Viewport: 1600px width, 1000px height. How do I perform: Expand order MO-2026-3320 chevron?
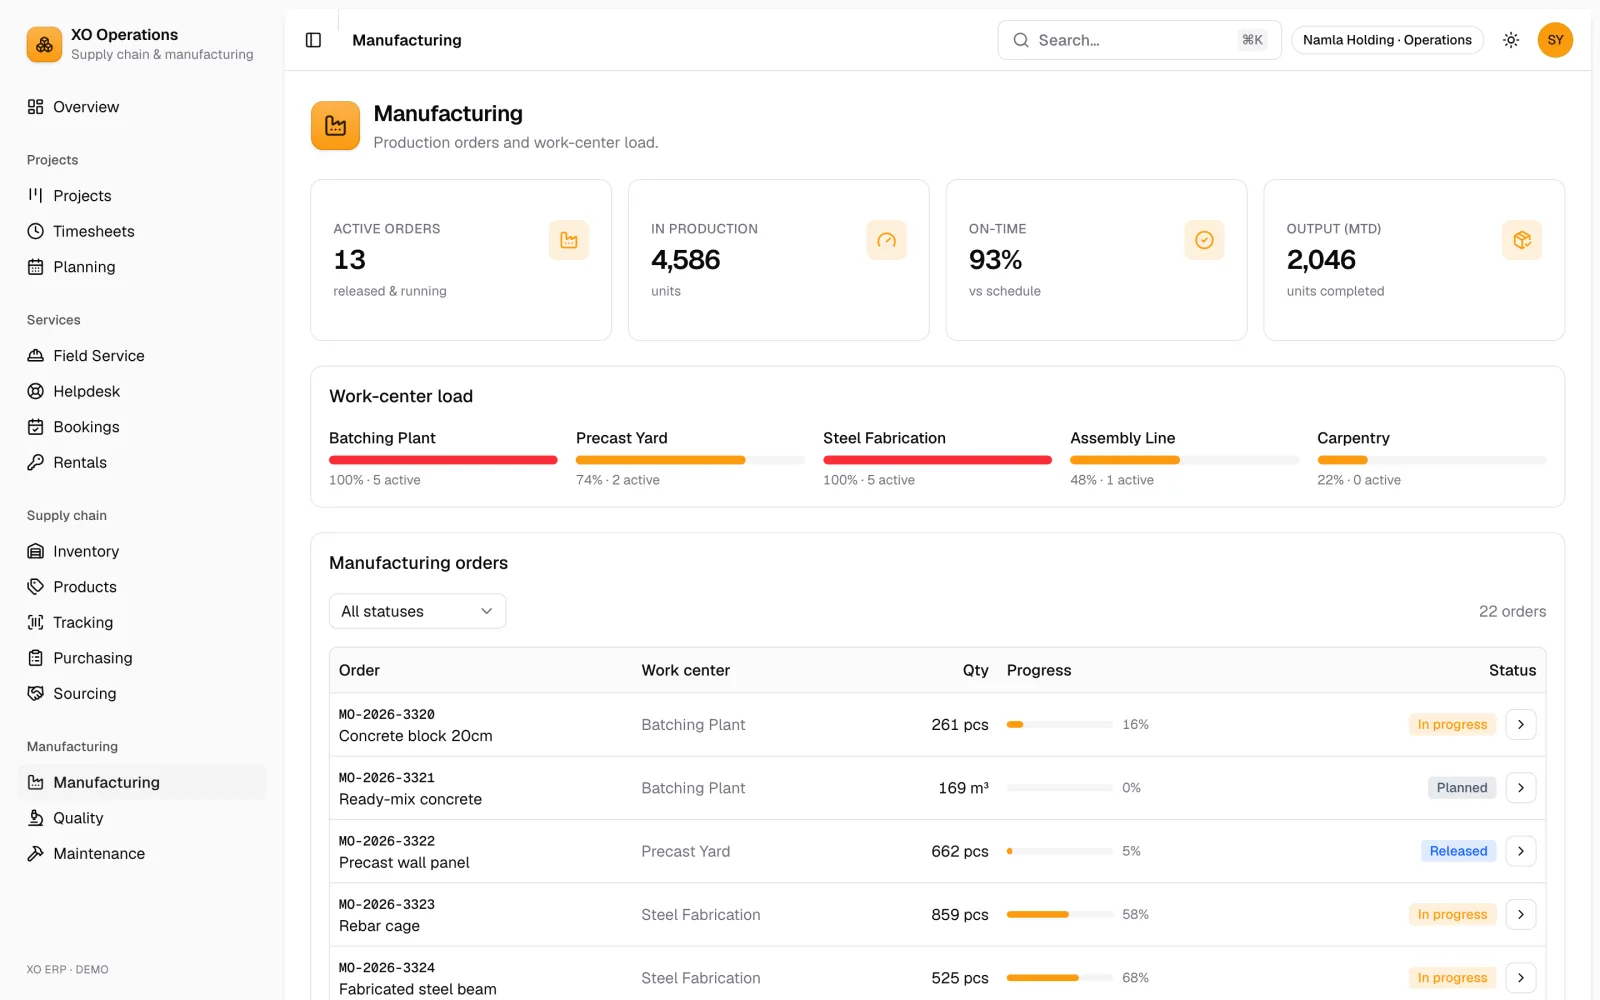1520,724
